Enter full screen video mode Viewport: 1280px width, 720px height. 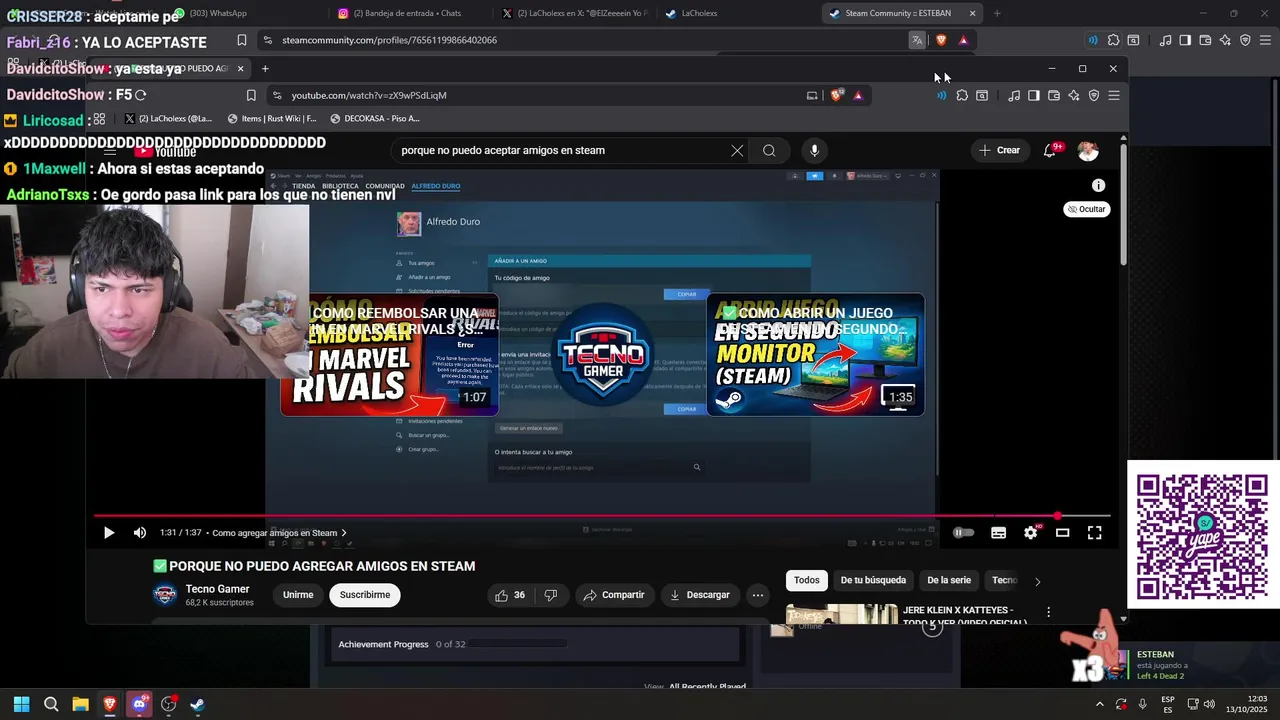point(1095,533)
